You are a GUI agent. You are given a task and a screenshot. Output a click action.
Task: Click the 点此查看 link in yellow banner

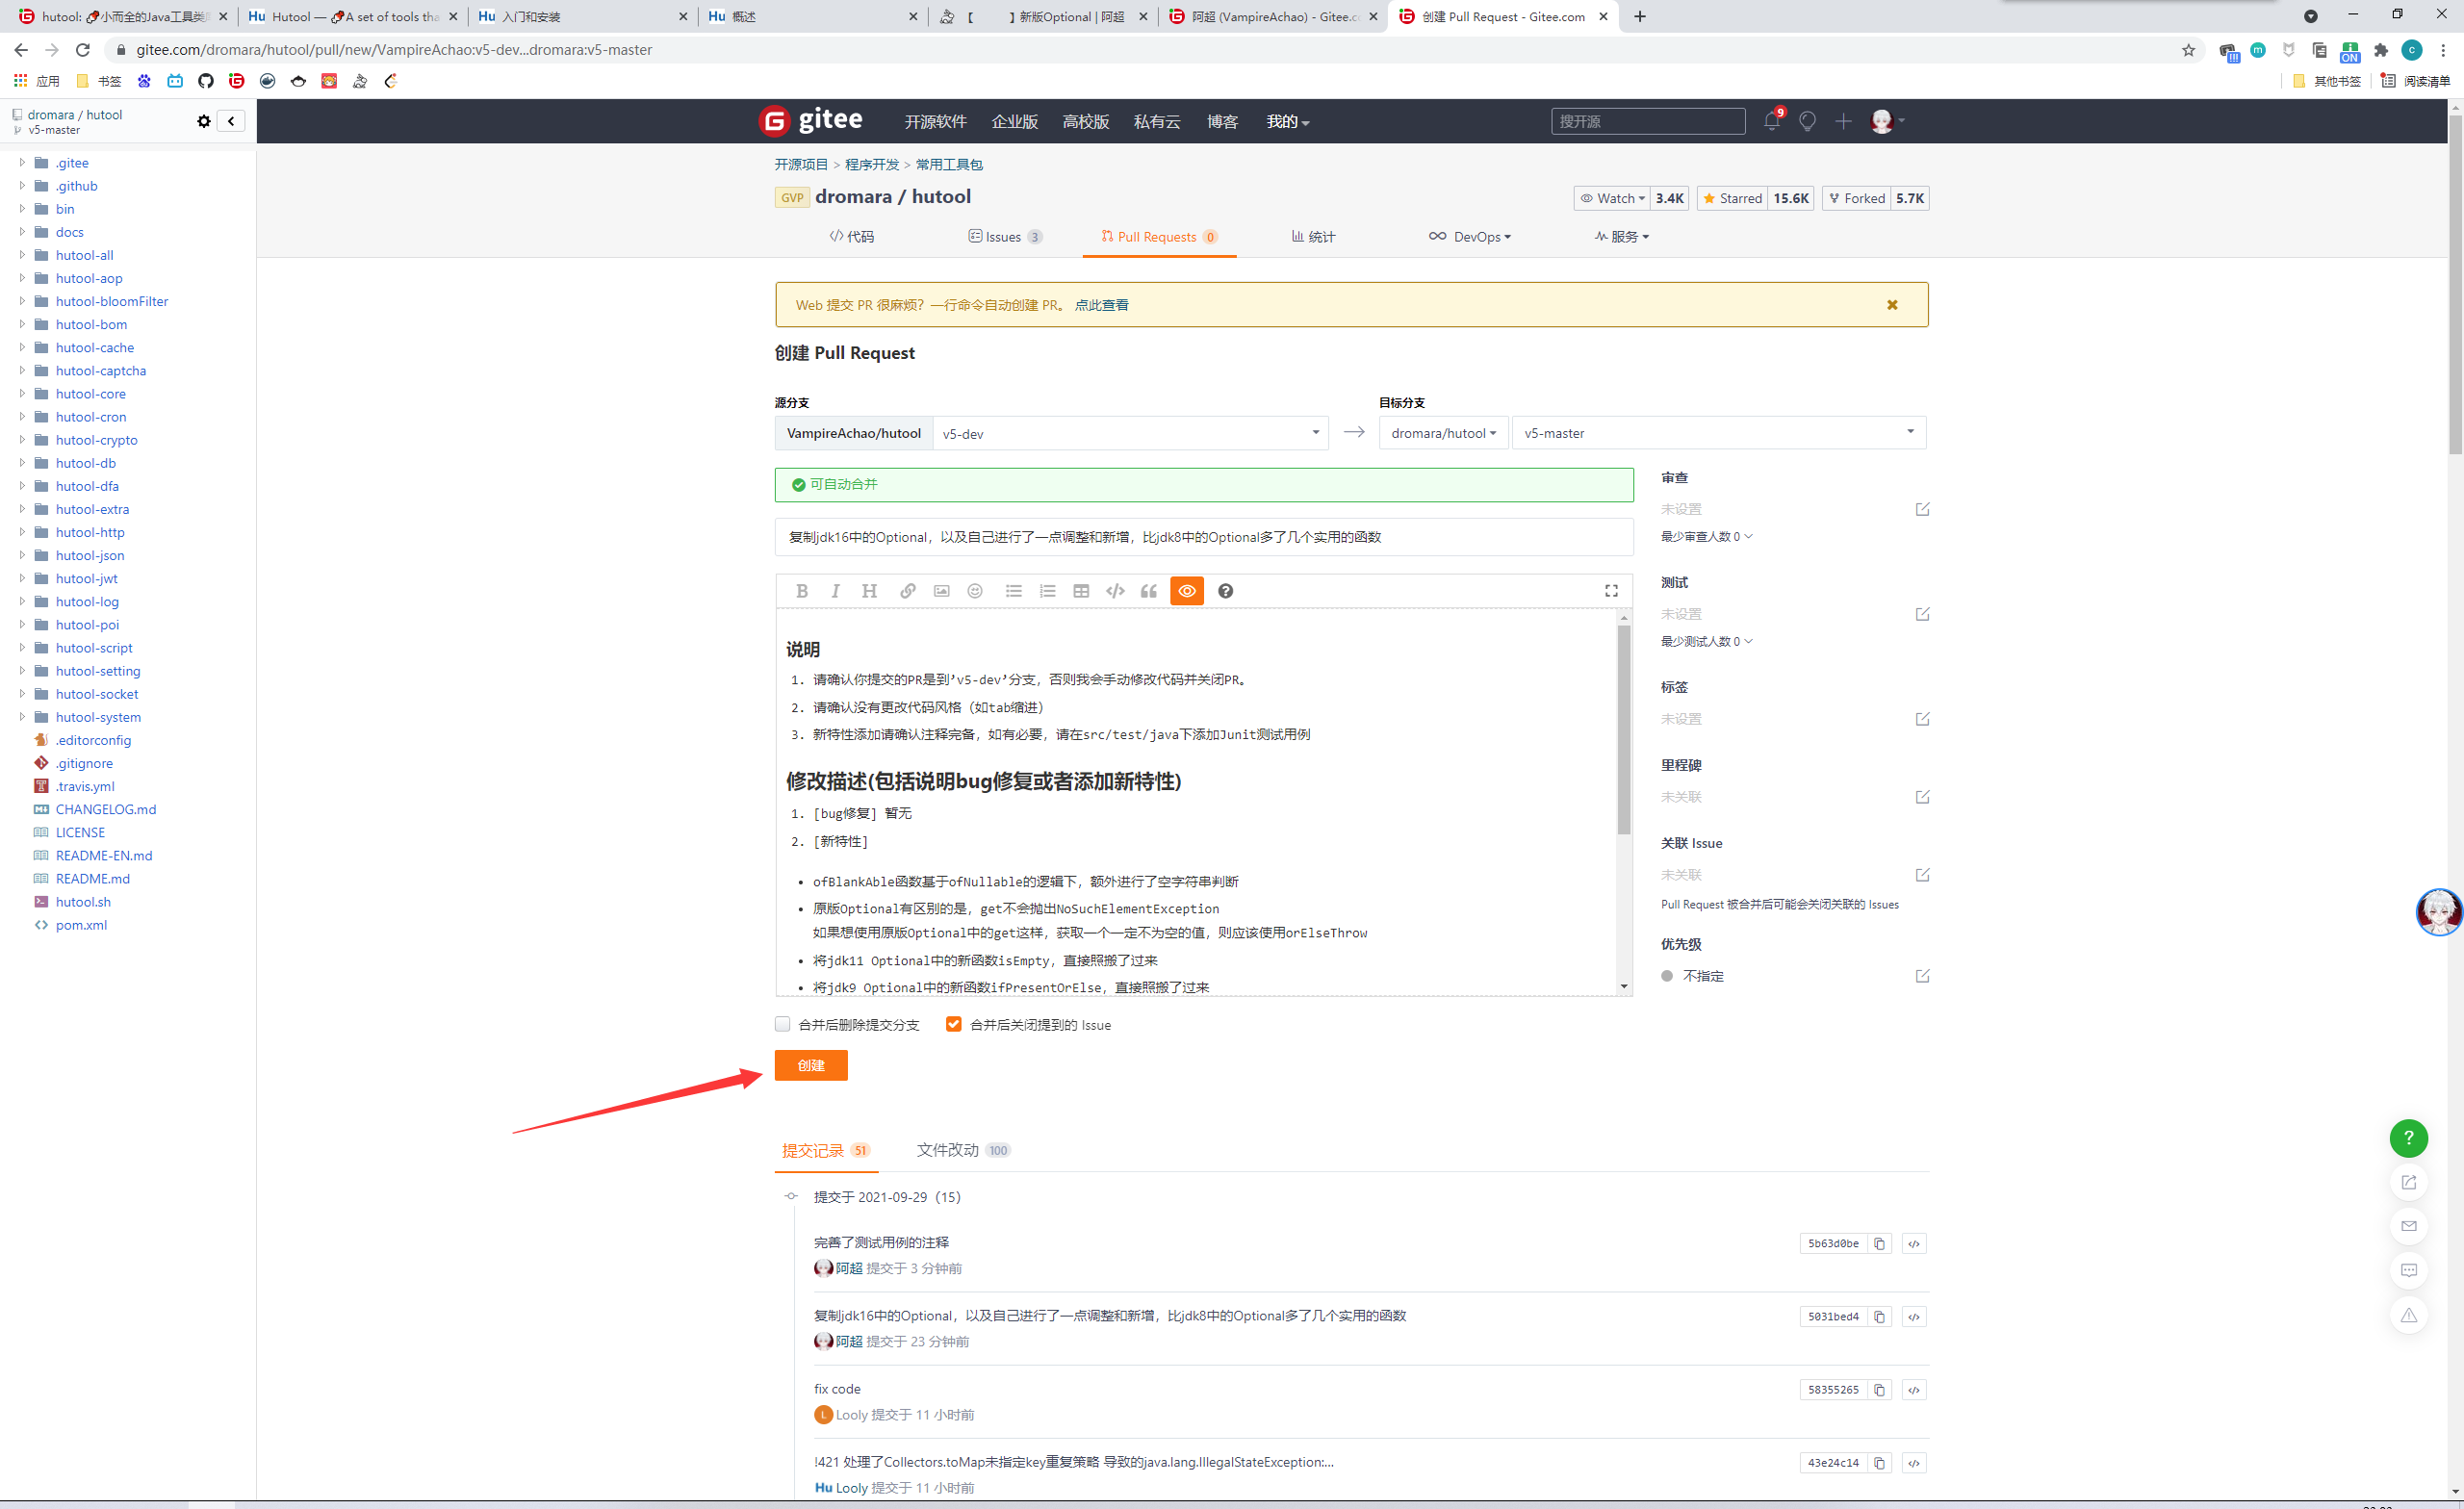click(x=1101, y=305)
